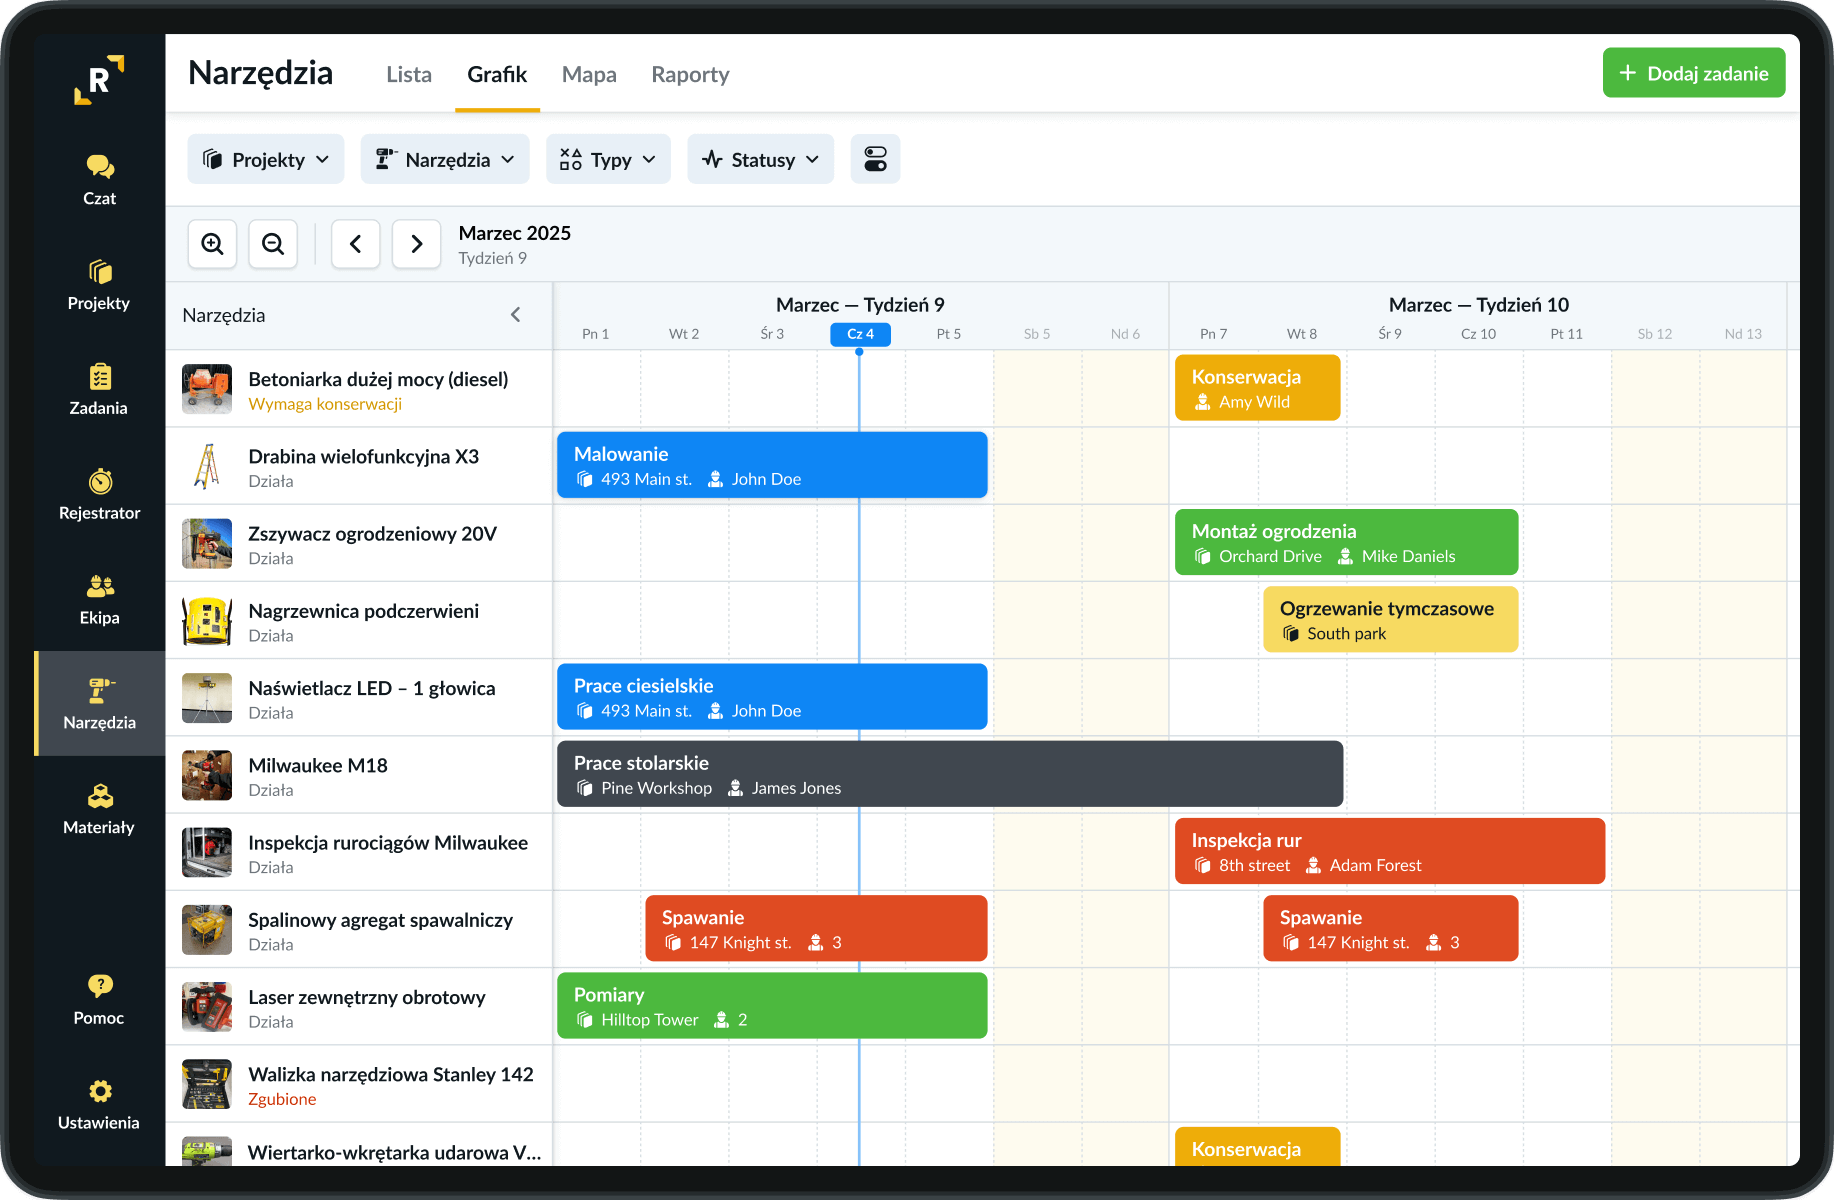1834x1200 pixels.
Task: Click the R logo in sidebar
Action: tap(99, 80)
